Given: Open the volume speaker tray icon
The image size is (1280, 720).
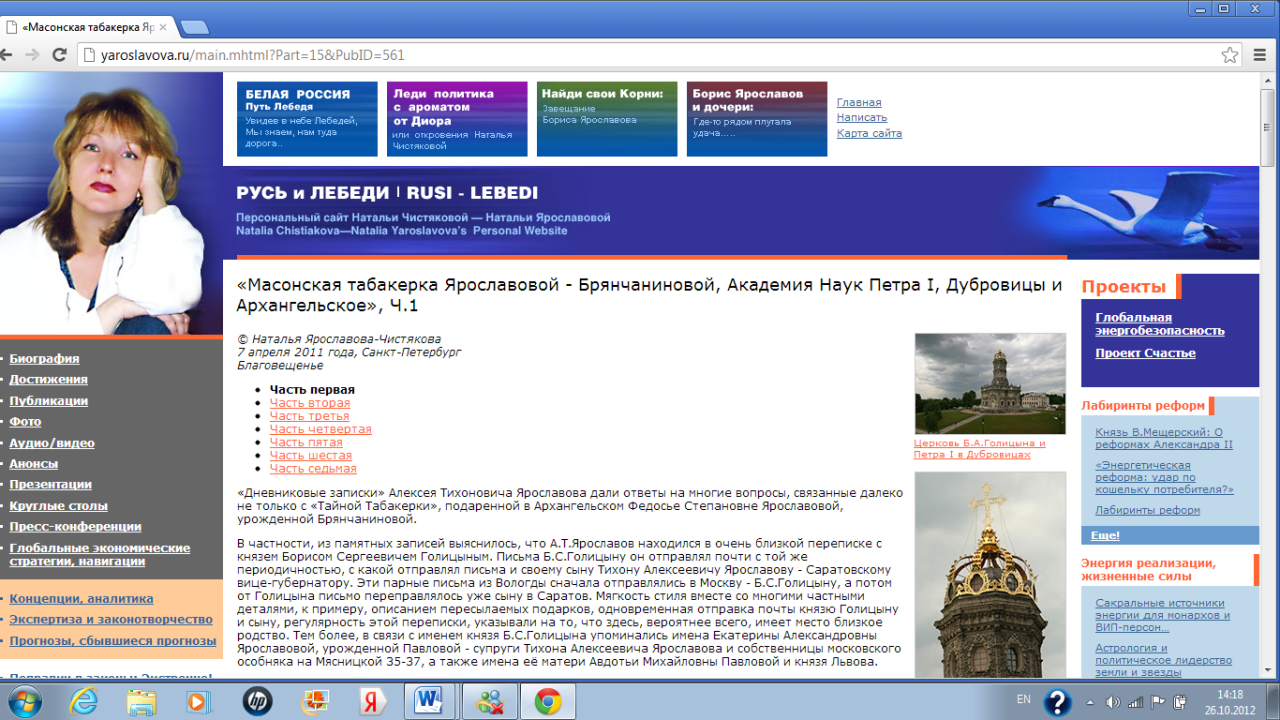Looking at the screenshot, I should pyautogui.click(x=1113, y=702).
